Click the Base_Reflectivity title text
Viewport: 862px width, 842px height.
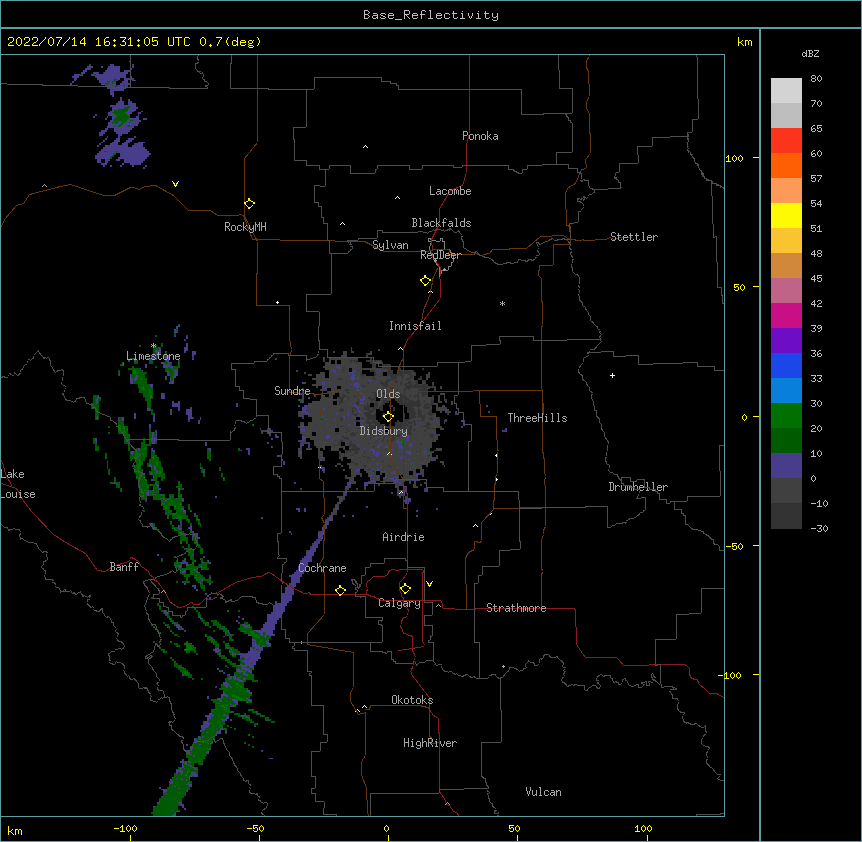431,15
